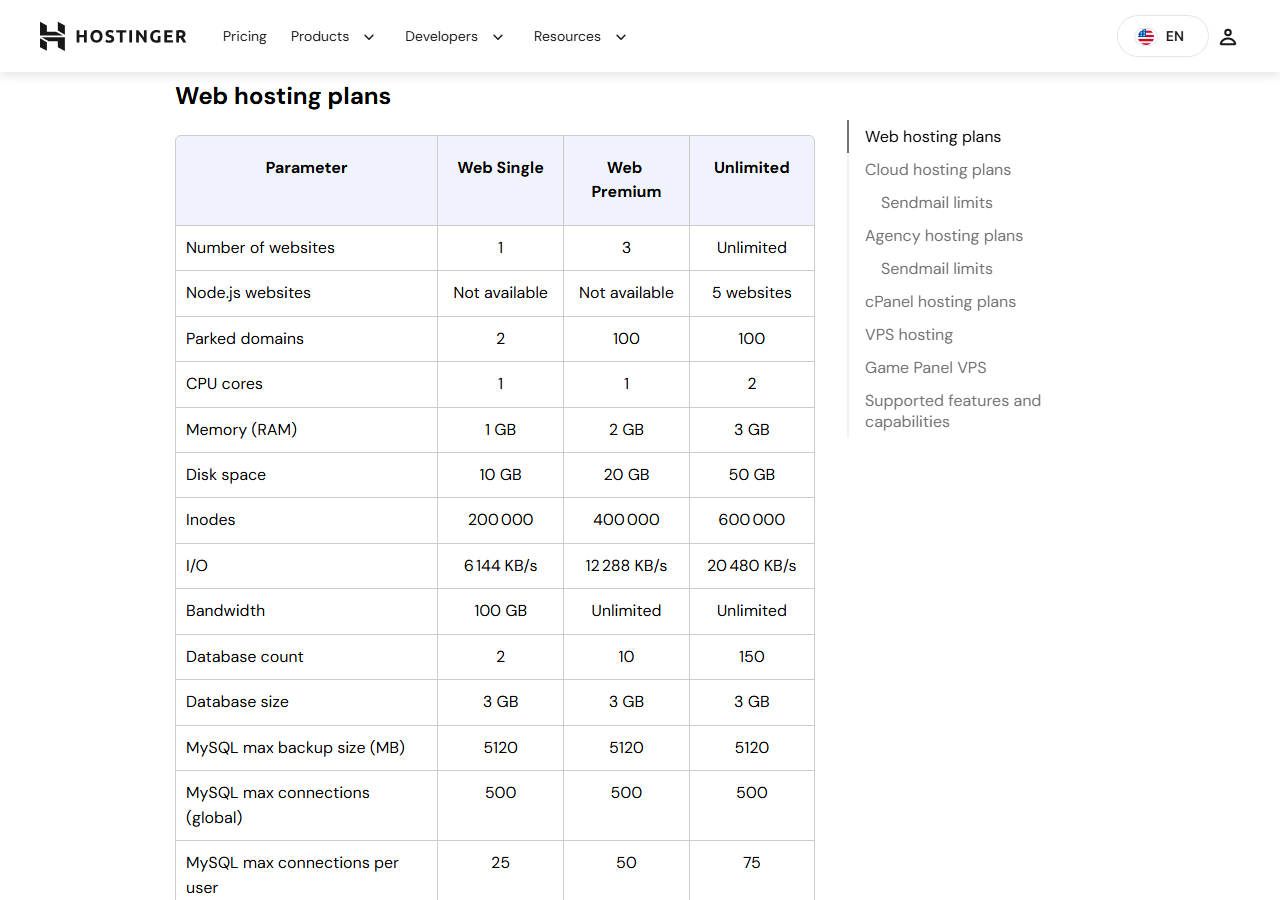Select the Web Single column header
Viewport: 1280px width, 900px height.
(501, 168)
